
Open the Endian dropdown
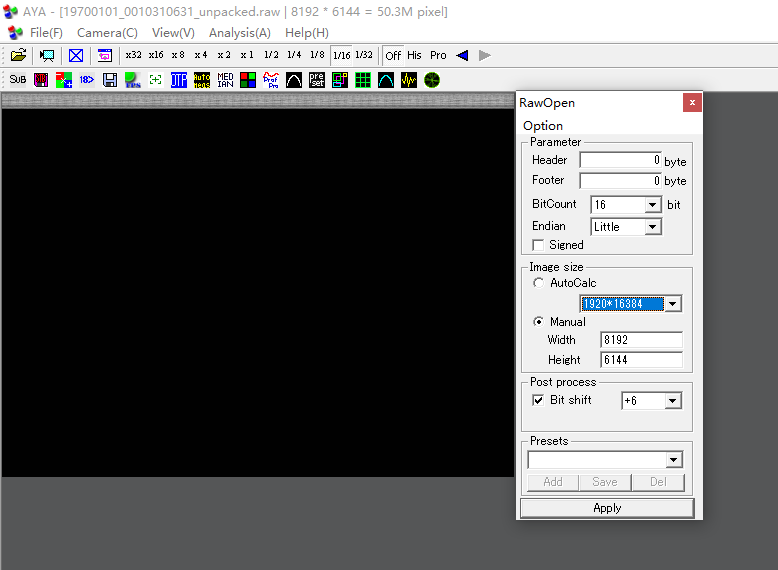point(652,227)
